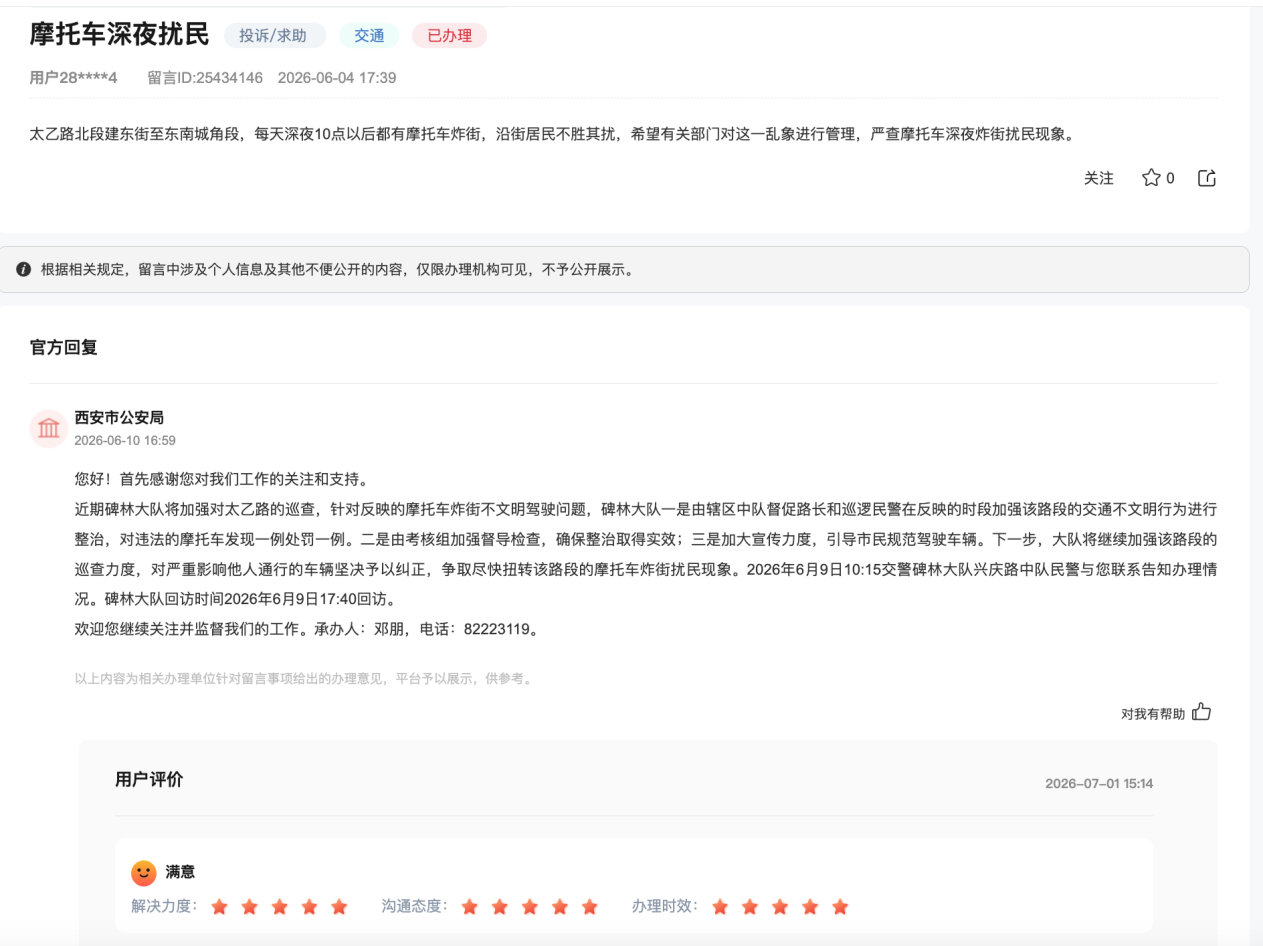Viewport: 1263px width, 946px height.
Task: Click the 用户评价 heading
Action: (x=149, y=780)
